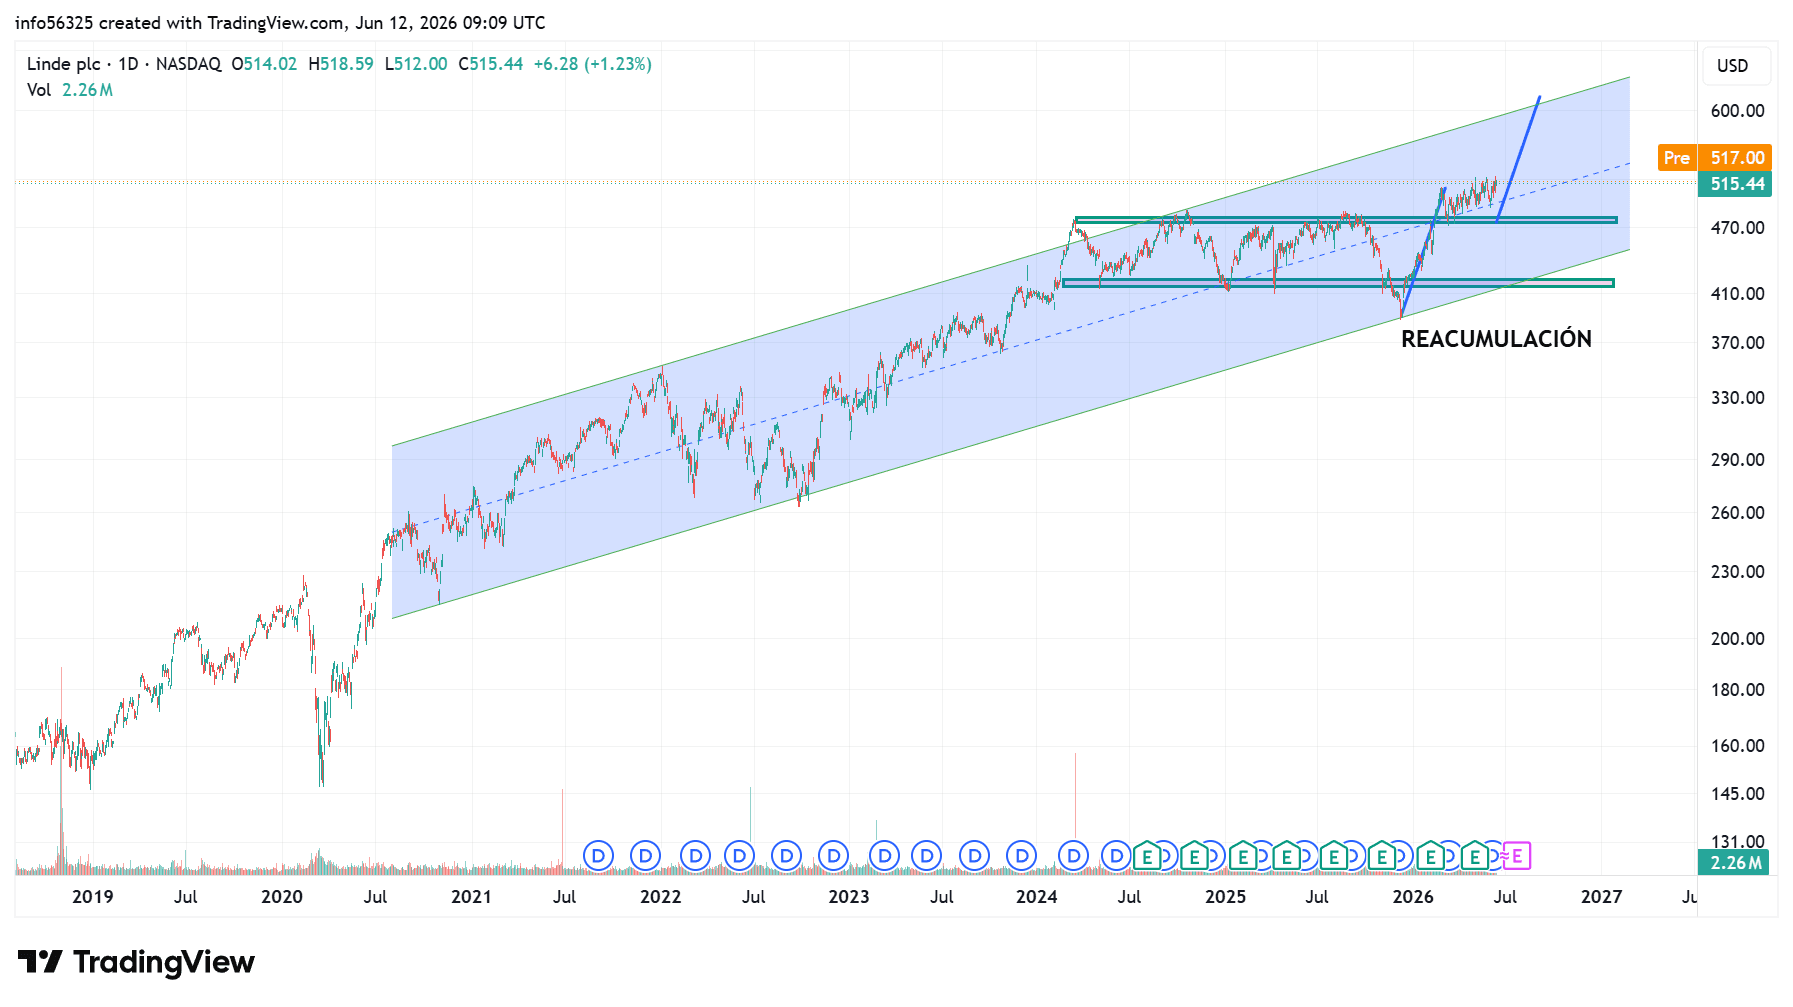Viewport: 1793px width, 1007px height.
Task: Open the upcoming pink earnings marker
Action: tap(1517, 856)
